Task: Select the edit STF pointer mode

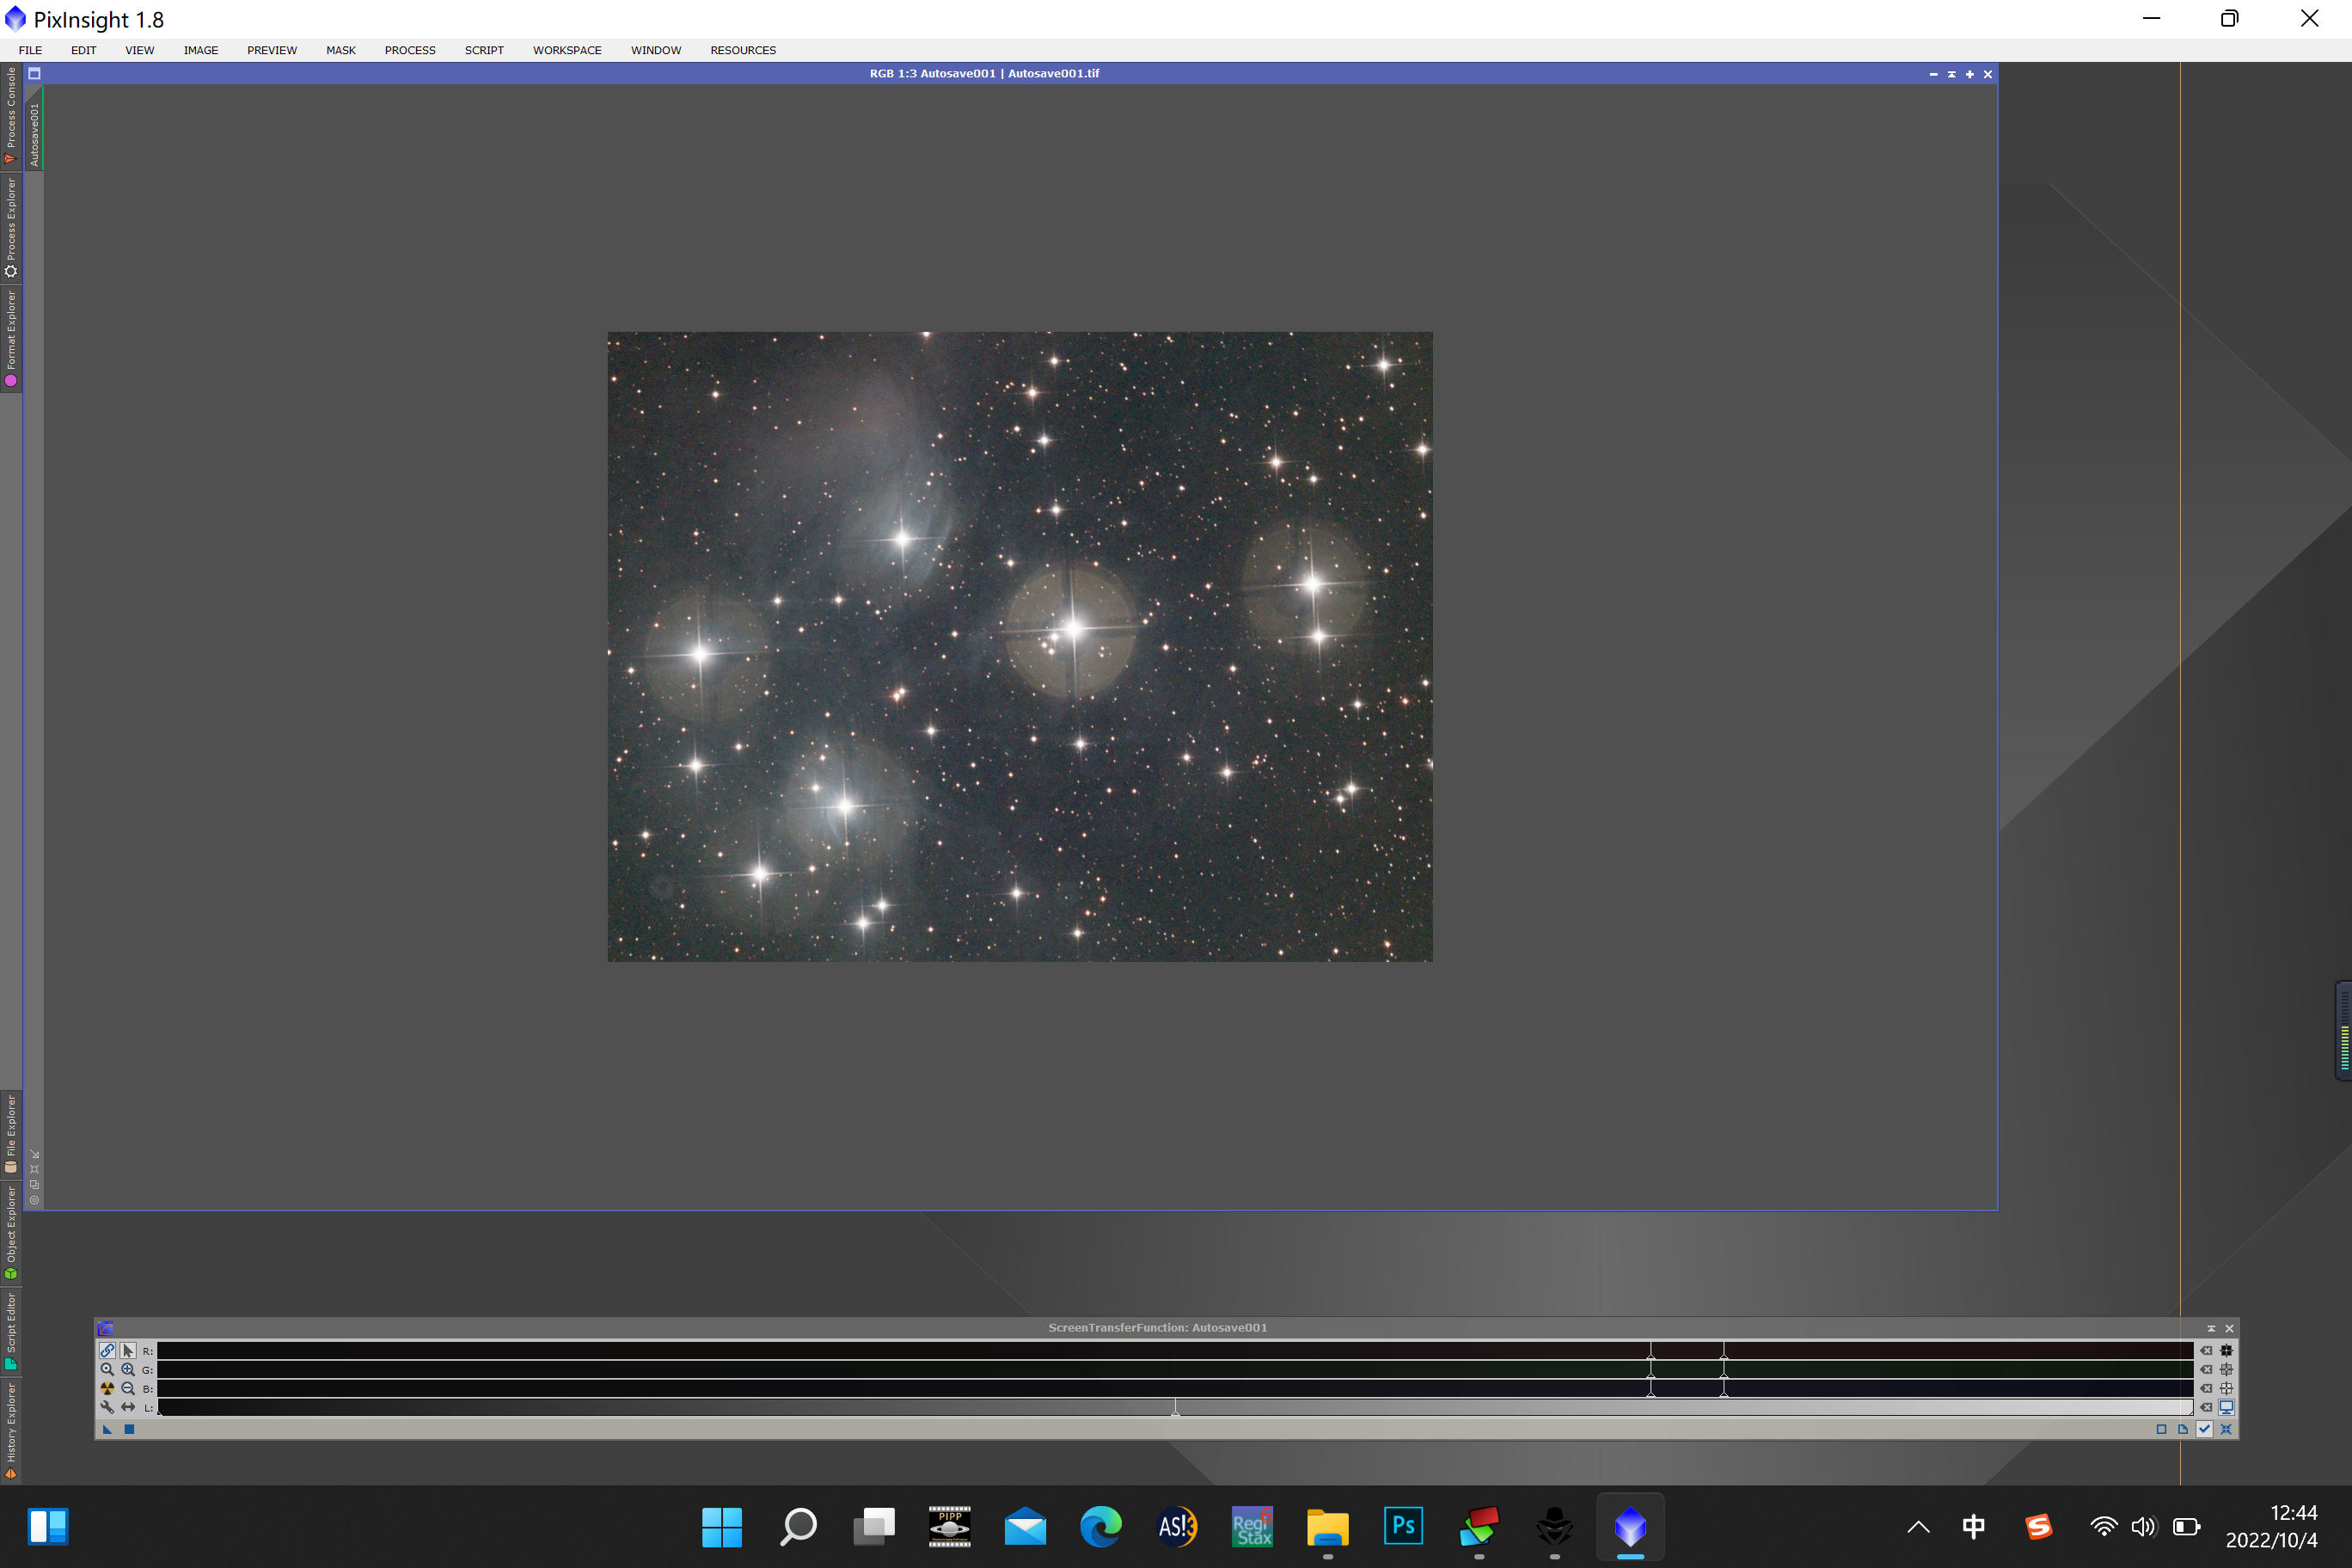Action: coord(128,1350)
